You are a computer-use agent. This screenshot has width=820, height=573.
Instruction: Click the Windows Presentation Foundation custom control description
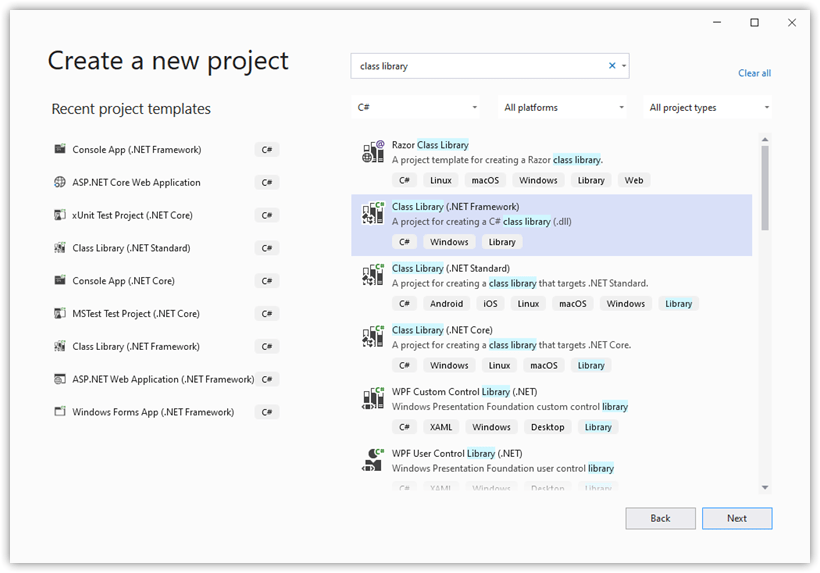click(x=510, y=407)
